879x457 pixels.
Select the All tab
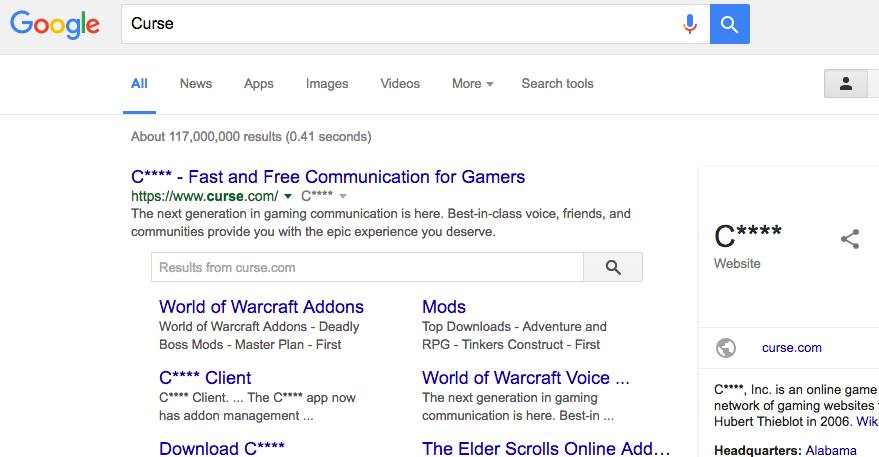pyautogui.click(x=139, y=84)
